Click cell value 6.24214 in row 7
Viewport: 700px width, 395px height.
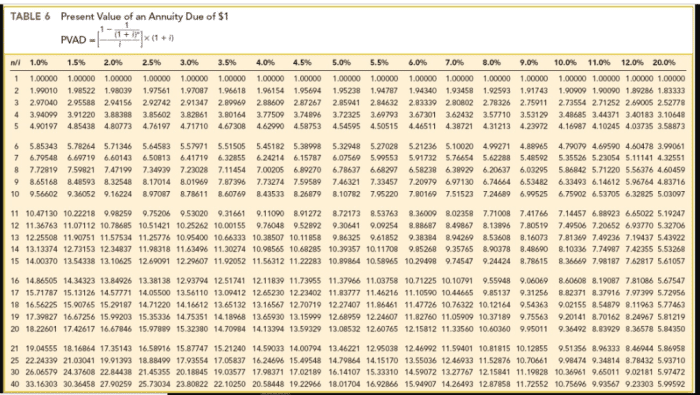[270, 158]
